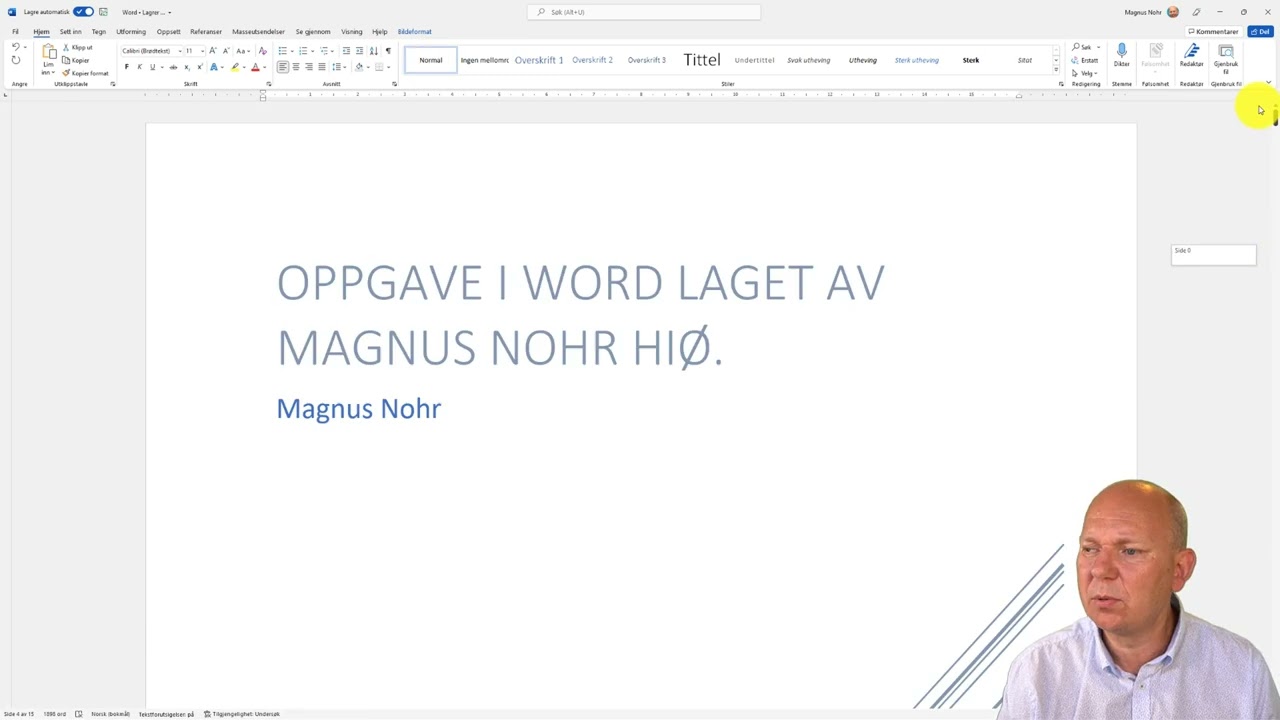Screen dimensions: 1280x720
Task: Apply text effects with the glowing A icon
Action: click(213, 67)
